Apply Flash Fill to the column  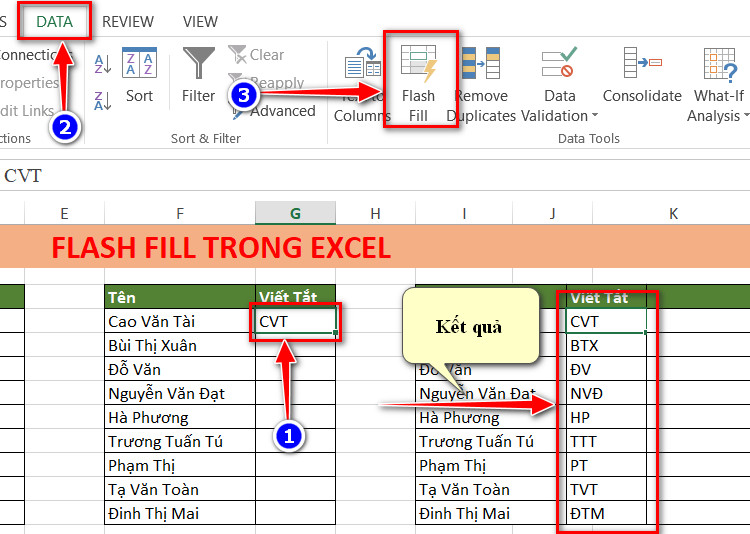click(x=419, y=84)
